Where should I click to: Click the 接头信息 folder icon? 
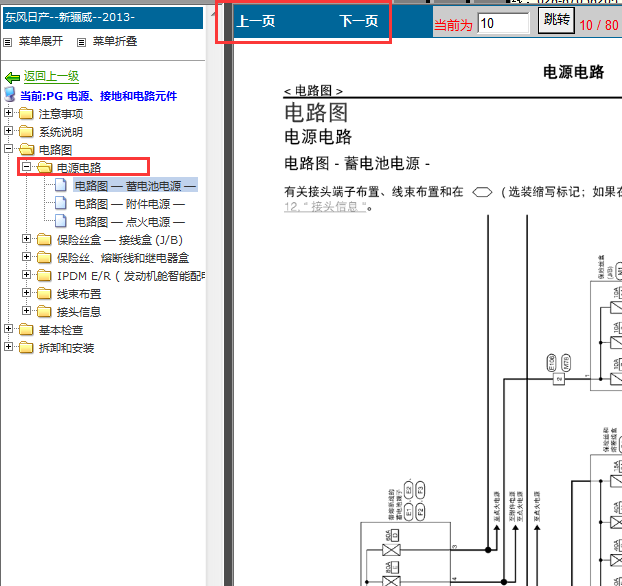point(44,311)
